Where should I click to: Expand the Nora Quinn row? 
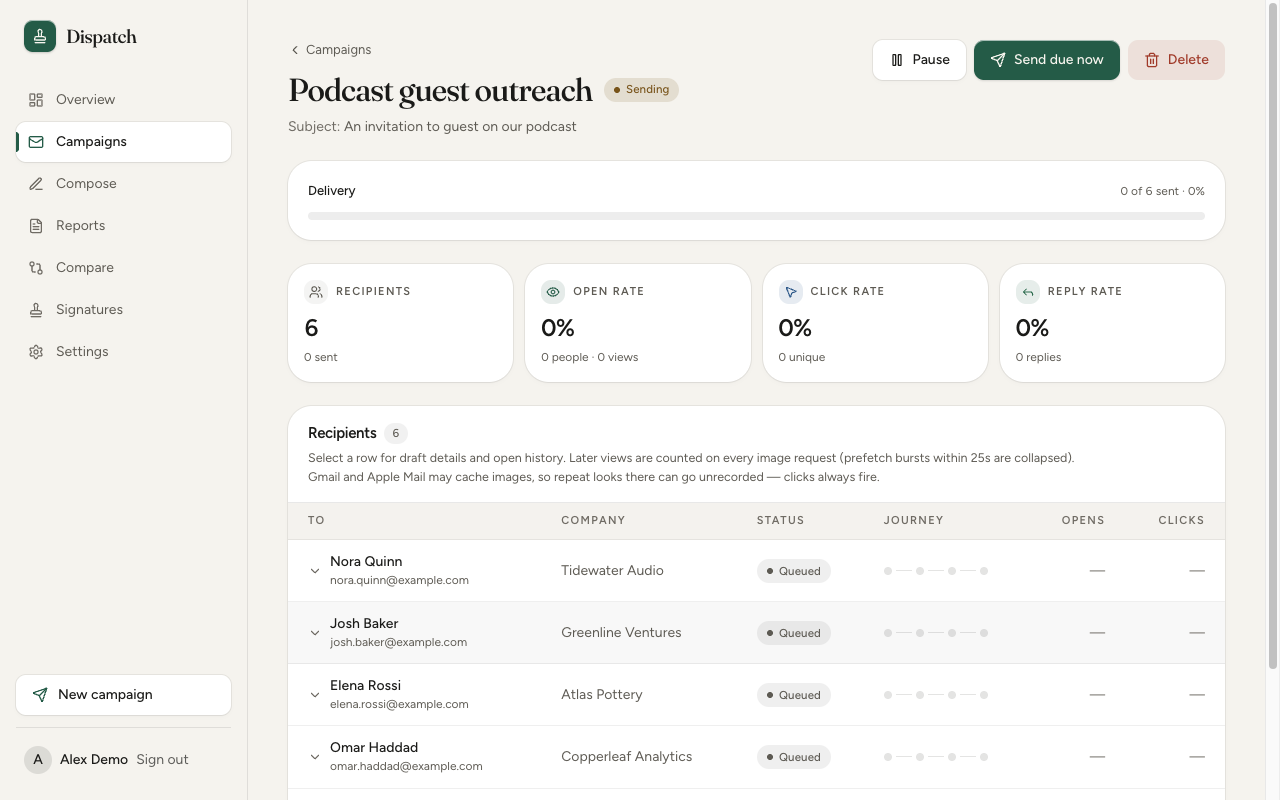point(315,571)
